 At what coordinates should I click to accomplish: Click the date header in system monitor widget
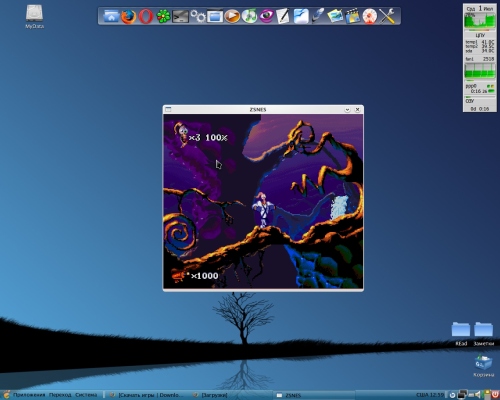(x=480, y=8)
